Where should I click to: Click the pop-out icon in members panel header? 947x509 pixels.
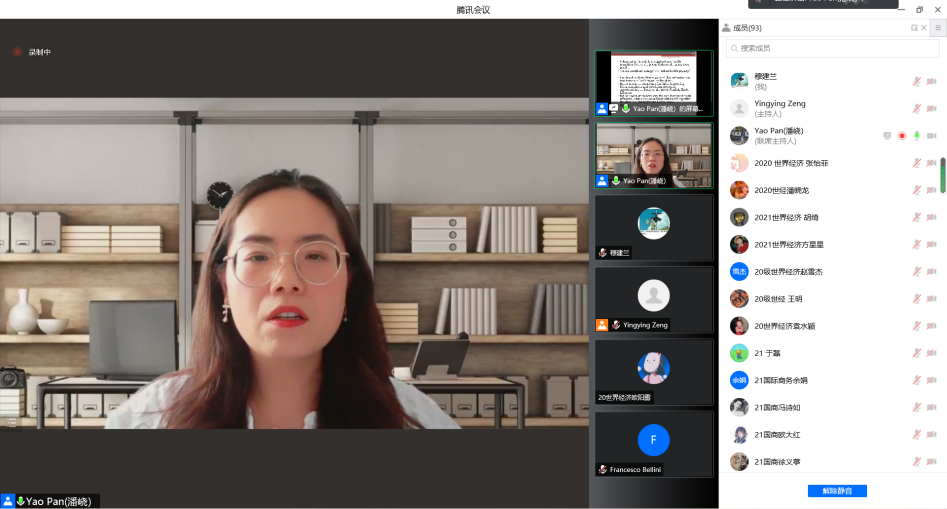tap(914, 28)
